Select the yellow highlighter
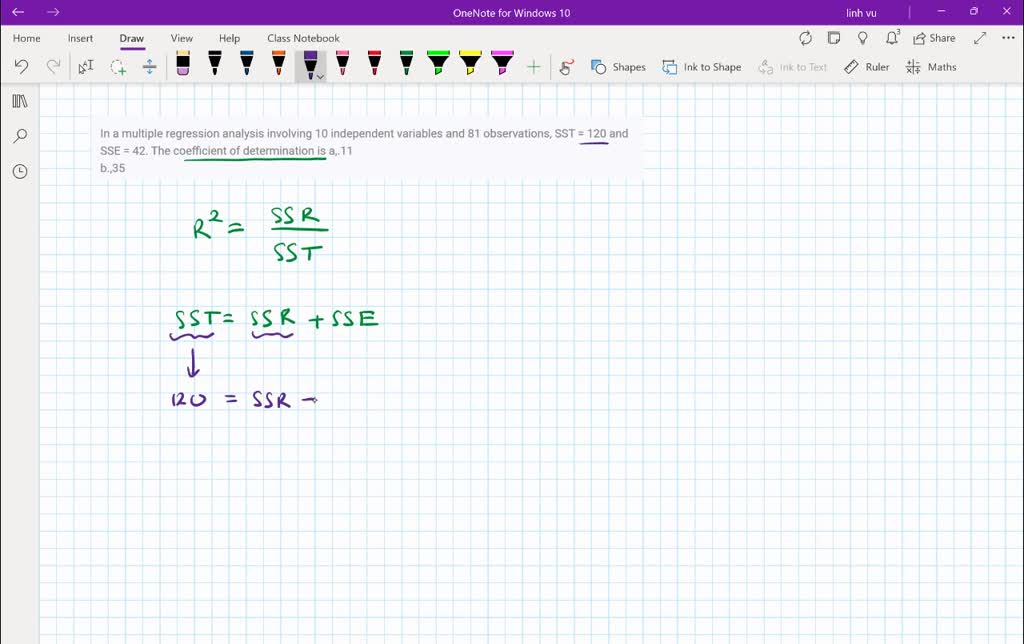The width and height of the screenshot is (1024, 644). tap(469, 64)
